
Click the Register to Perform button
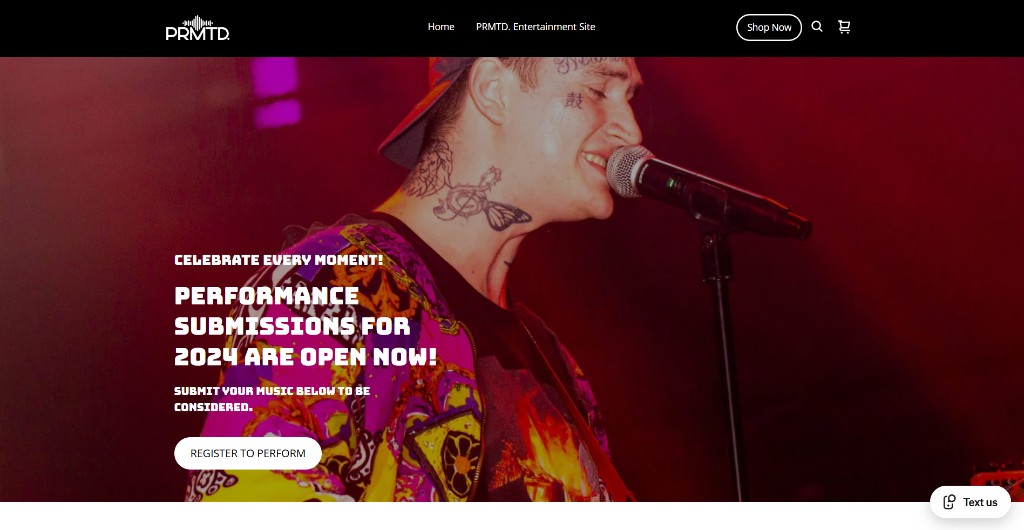pyautogui.click(x=248, y=453)
